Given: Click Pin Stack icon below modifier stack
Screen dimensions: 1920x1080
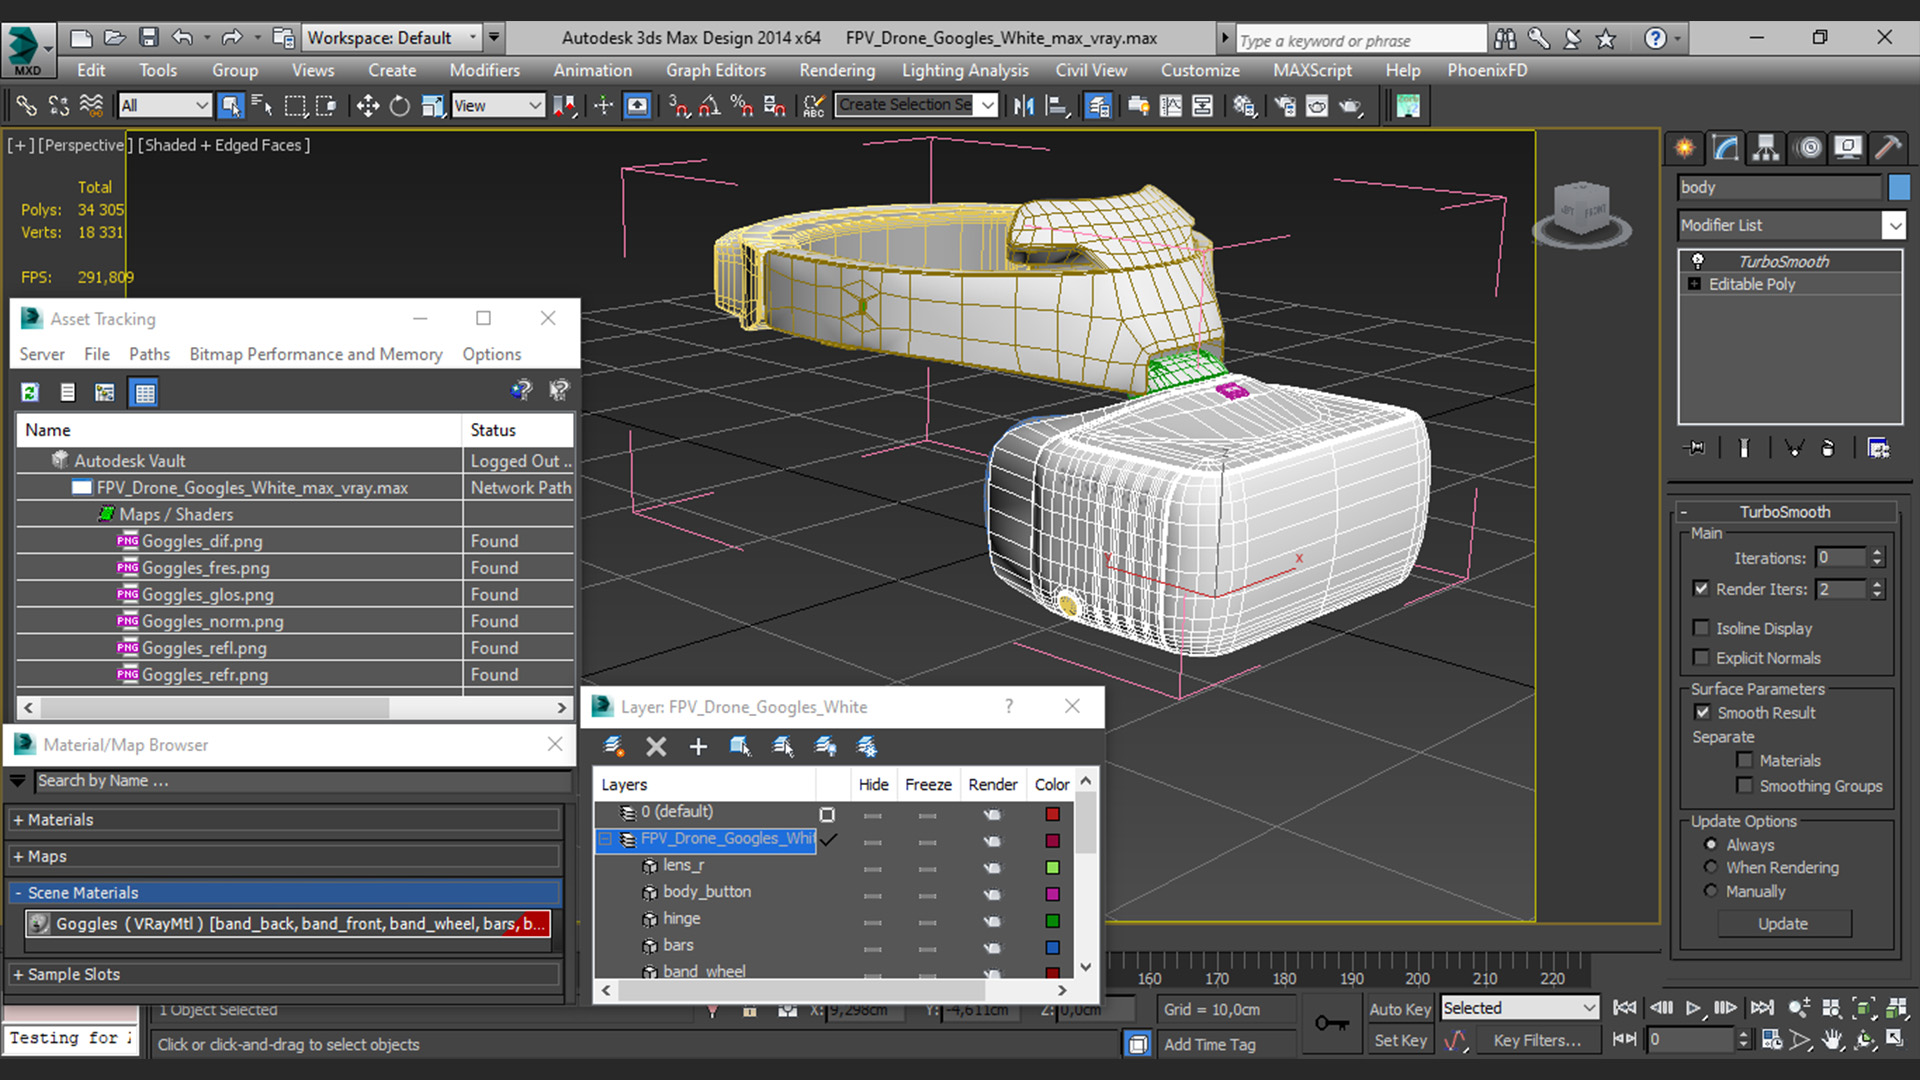Looking at the screenshot, I should [1696, 448].
